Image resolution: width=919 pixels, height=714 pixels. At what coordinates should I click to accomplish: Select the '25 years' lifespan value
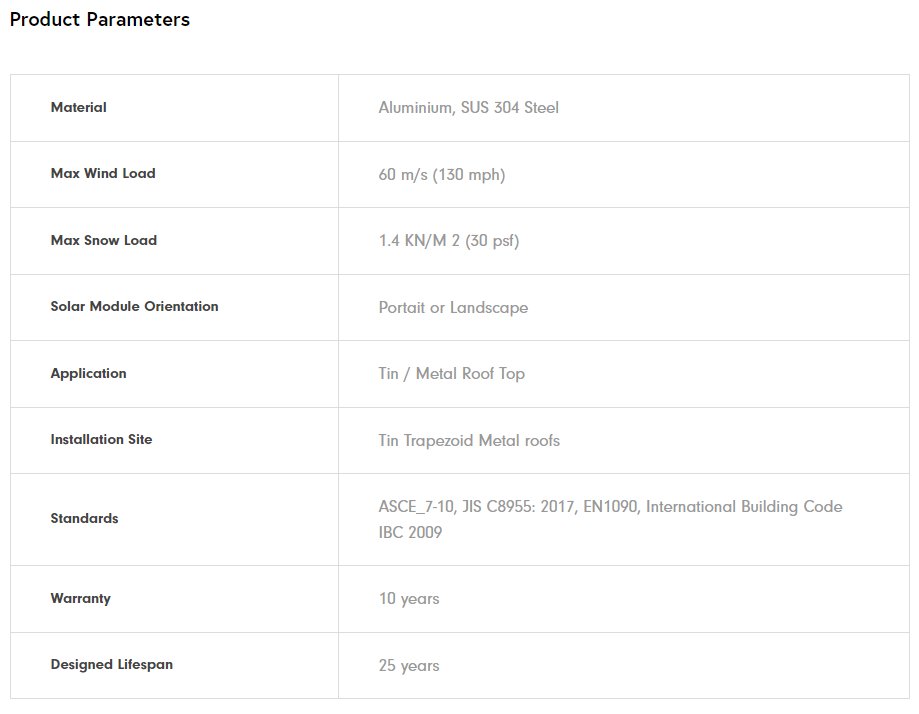coord(409,666)
